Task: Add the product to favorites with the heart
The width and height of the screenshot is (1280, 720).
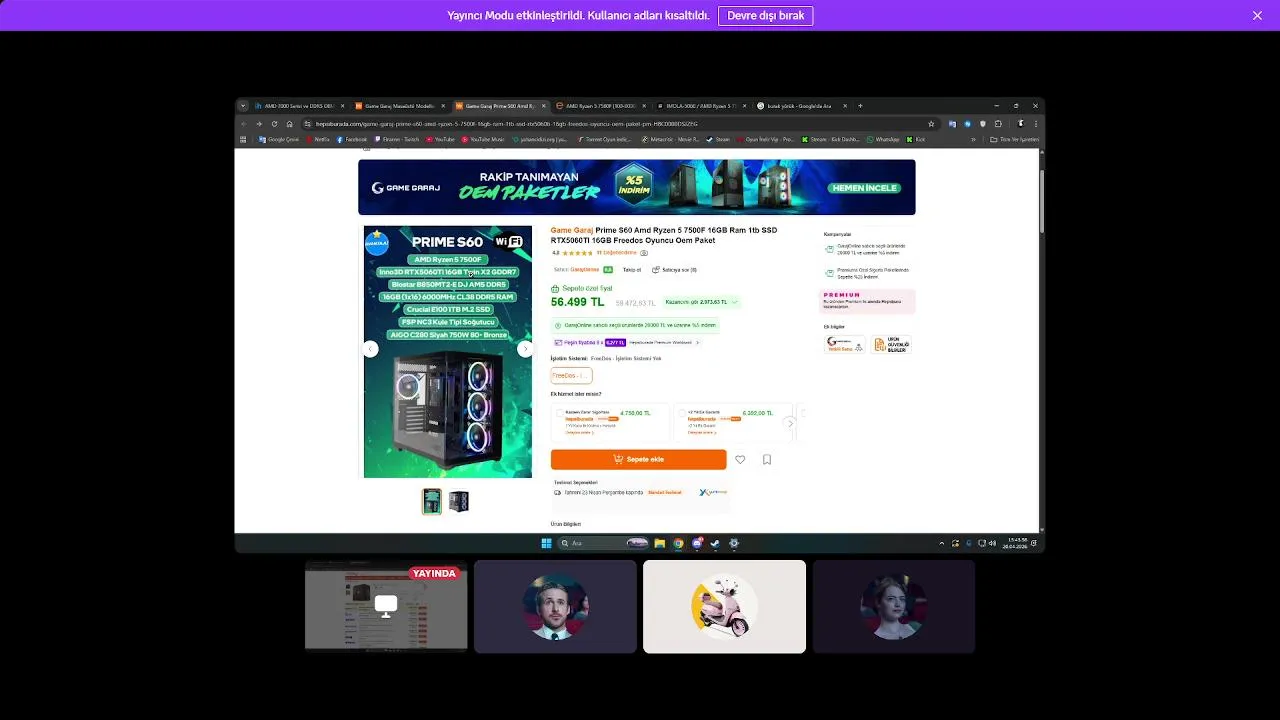Action: point(740,460)
